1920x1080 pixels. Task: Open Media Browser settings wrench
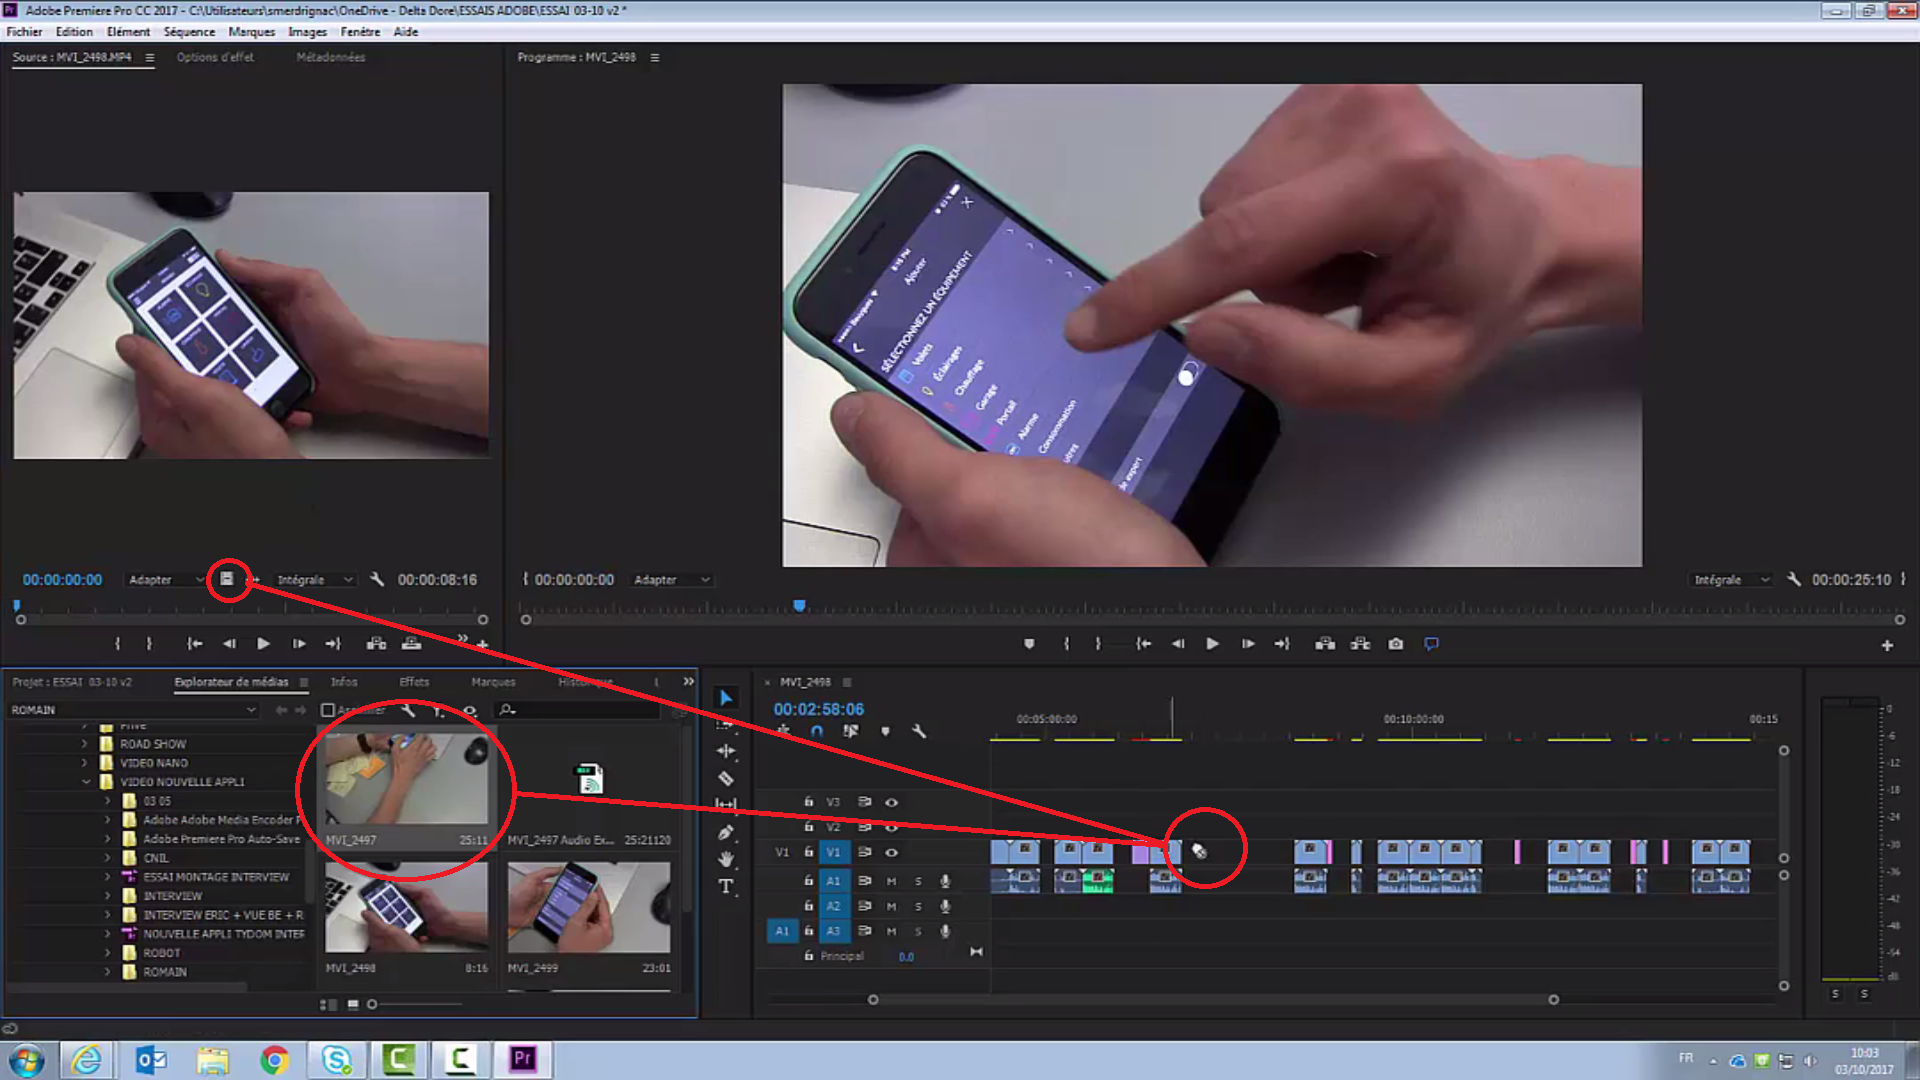coord(408,710)
